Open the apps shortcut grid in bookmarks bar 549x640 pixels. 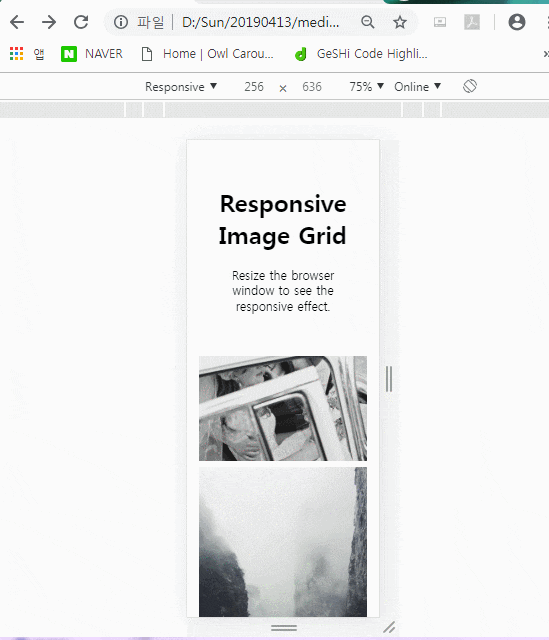[x=16, y=53]
